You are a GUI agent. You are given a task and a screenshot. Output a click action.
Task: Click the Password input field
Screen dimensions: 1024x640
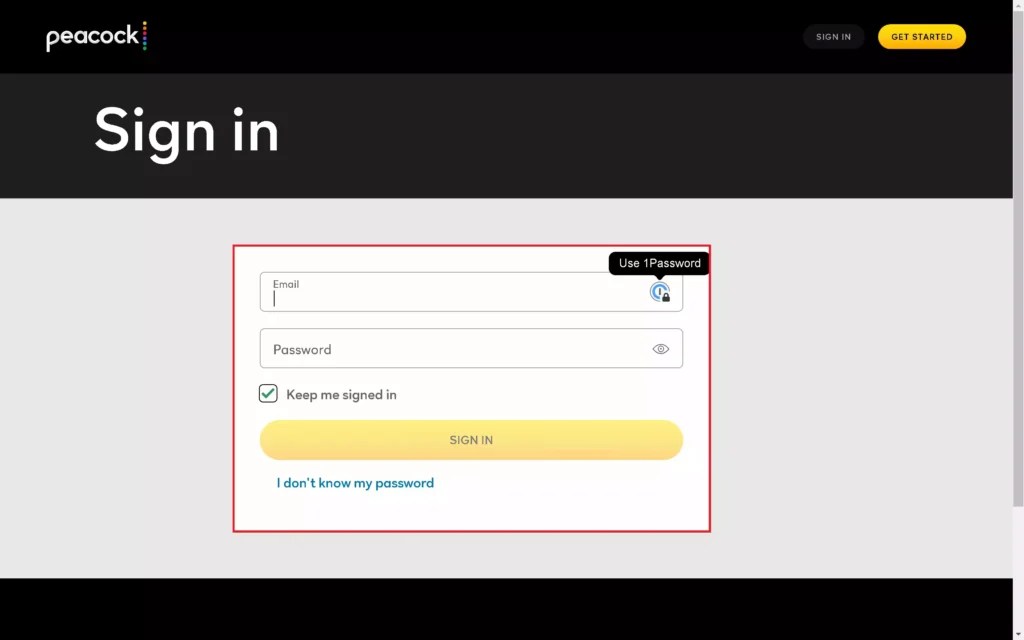coord(450,348)
